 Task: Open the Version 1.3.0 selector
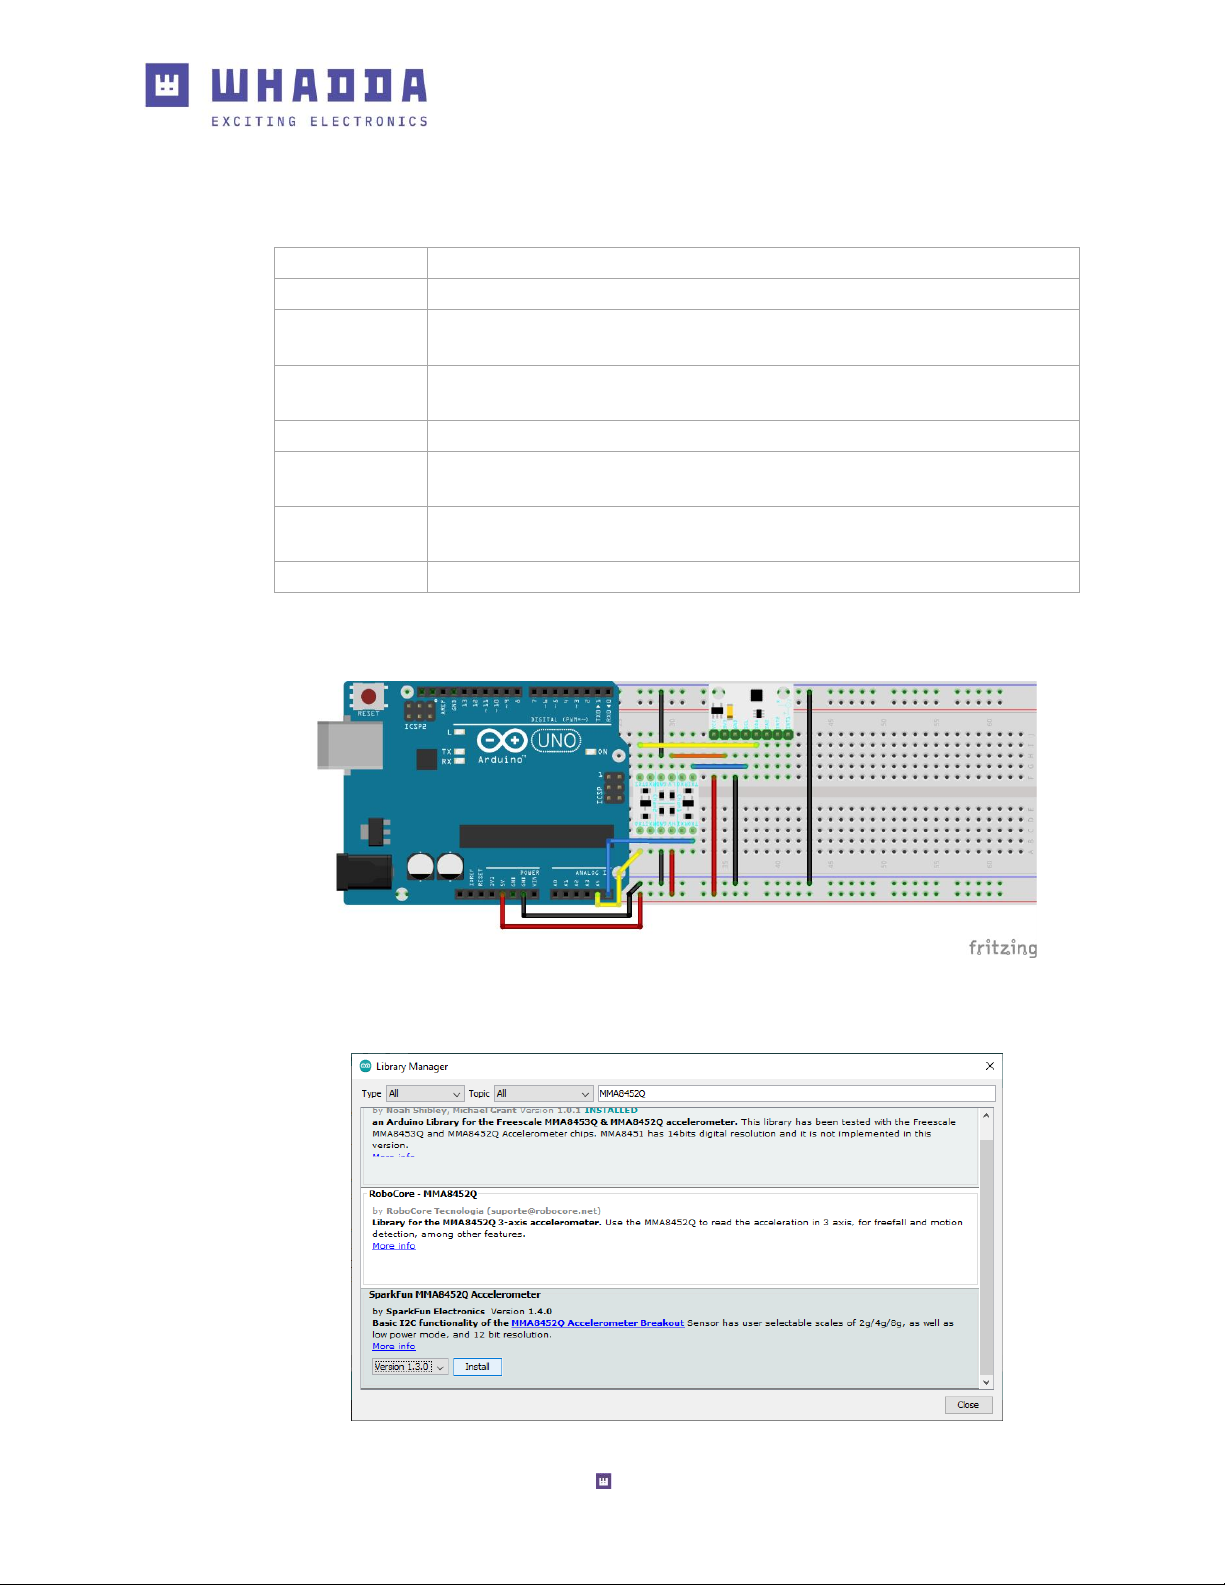pyautogui.click(x=410, y=1367)
